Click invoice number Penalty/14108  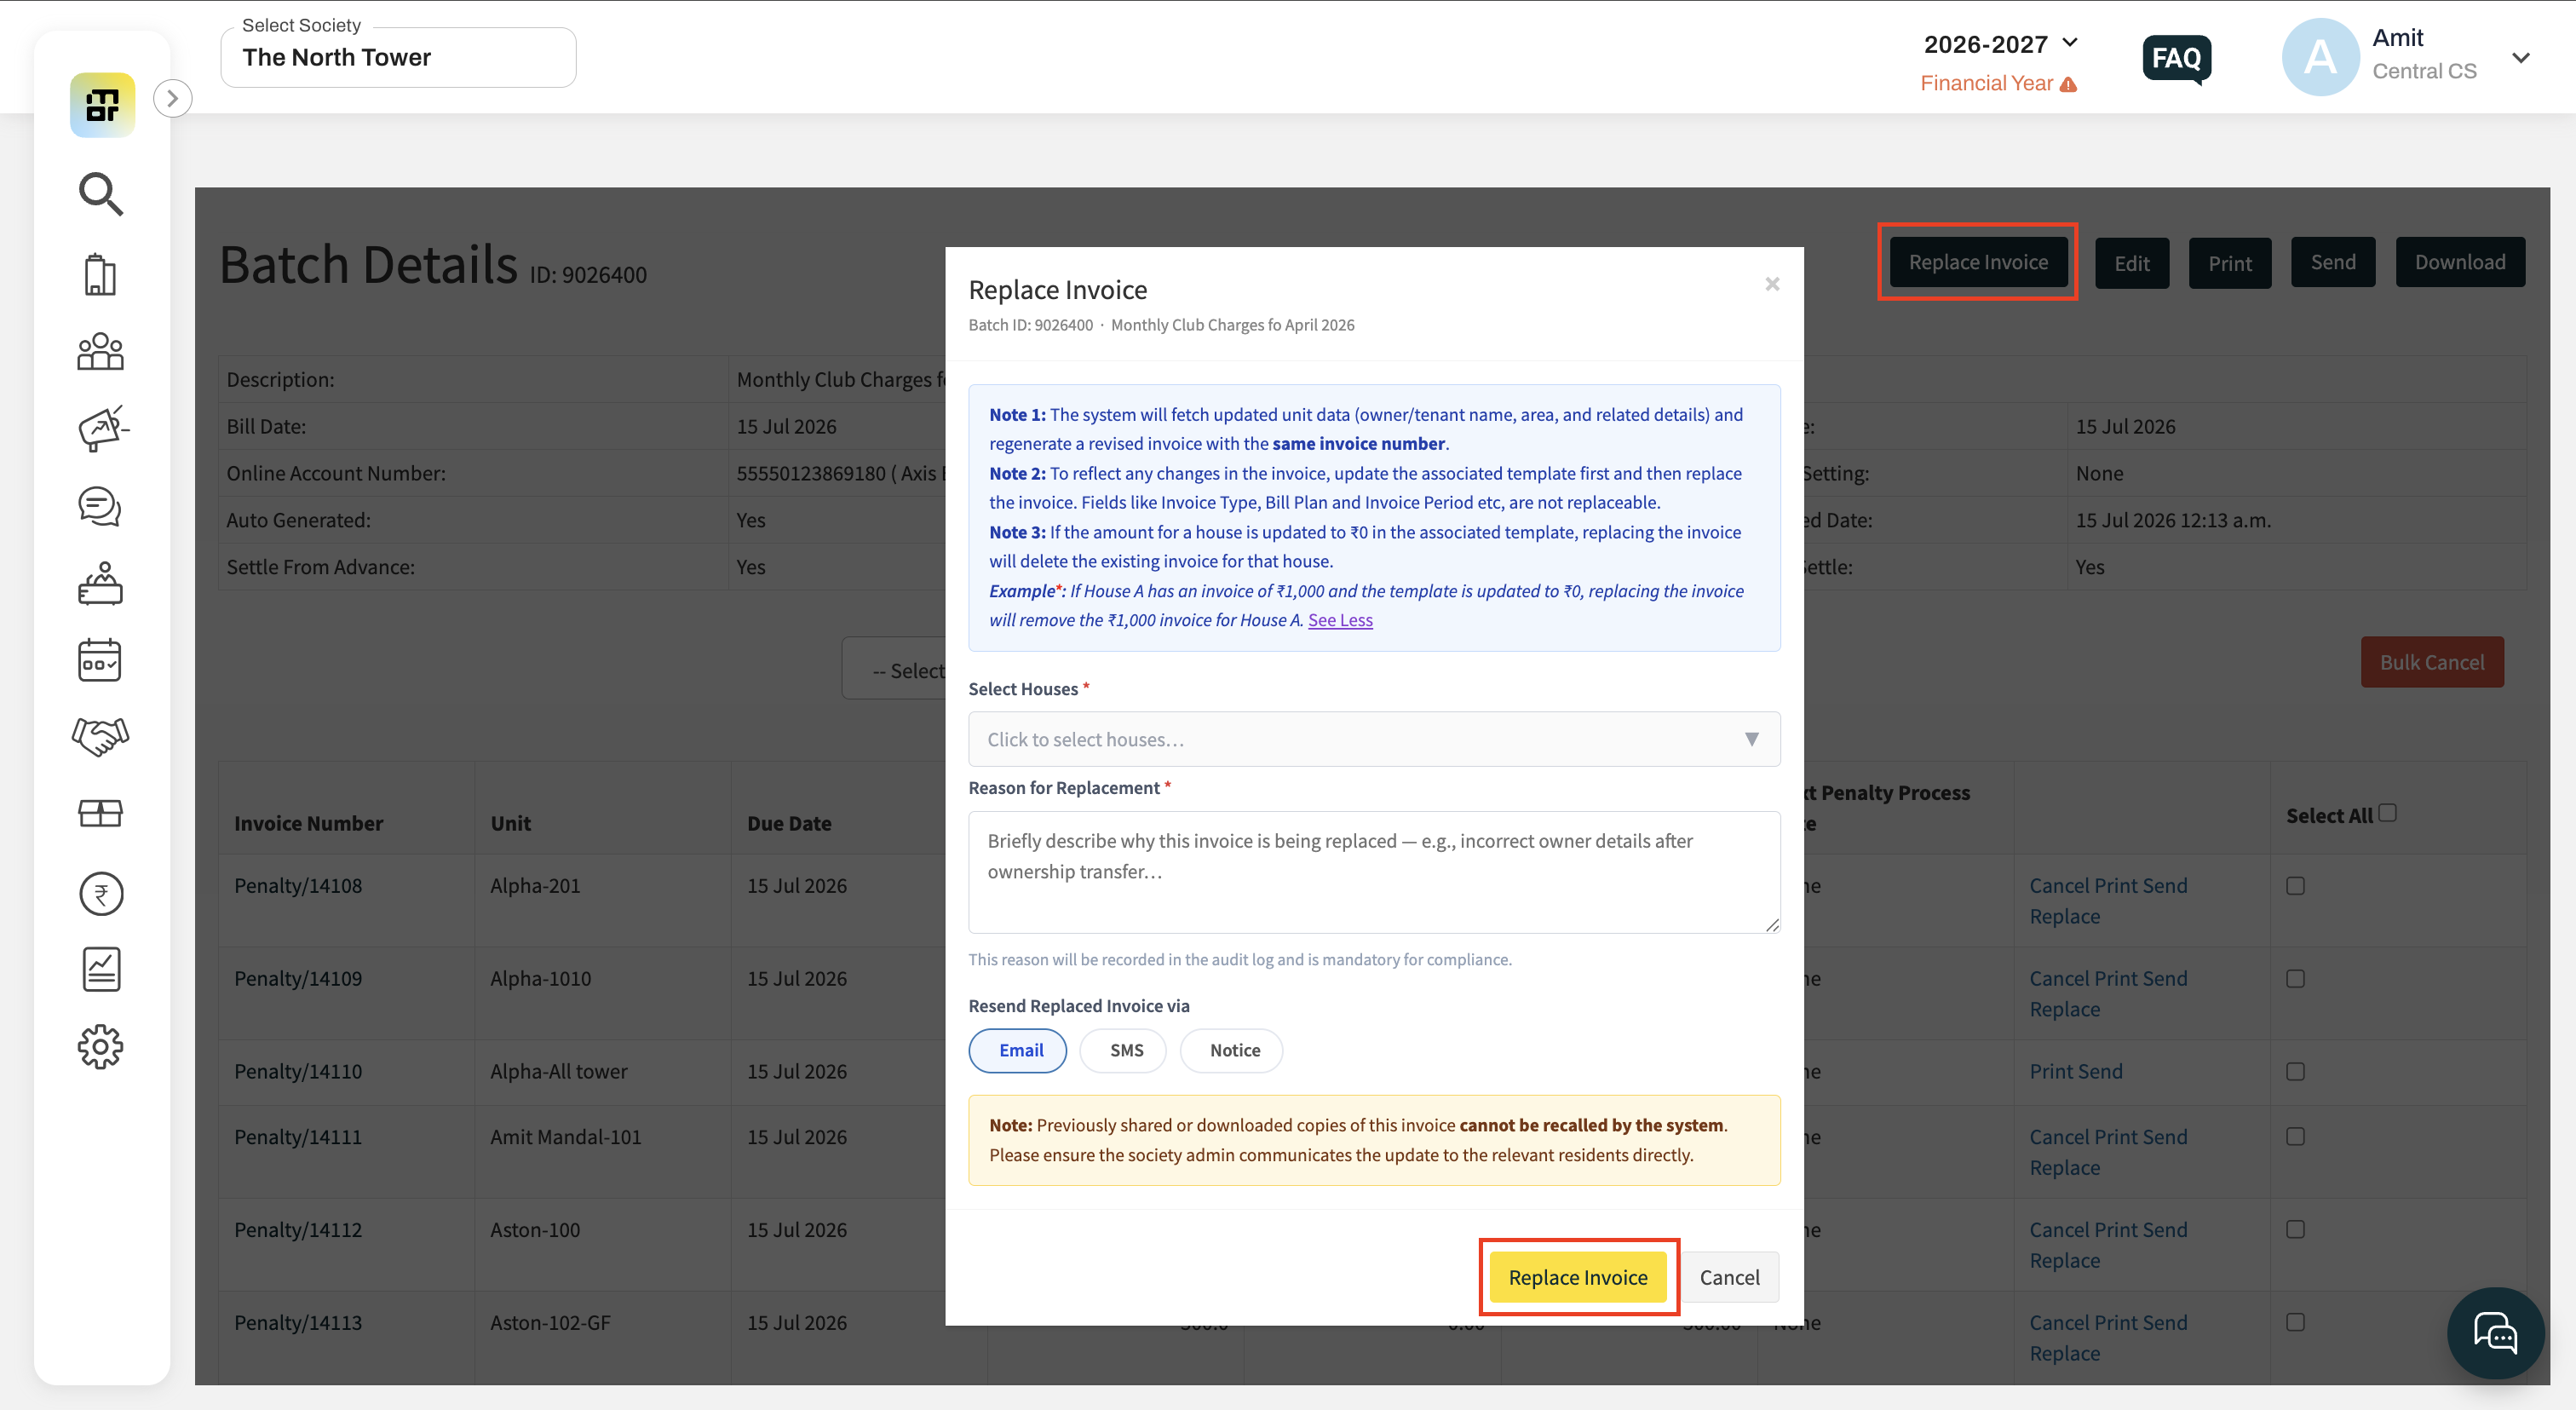click(298, 886)
